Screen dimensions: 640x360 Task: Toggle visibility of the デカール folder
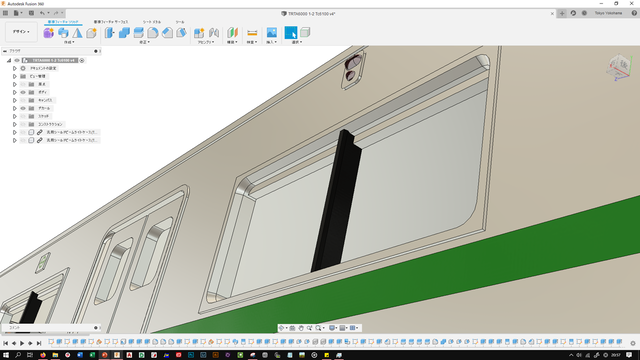pyautogui.click(x=23, y=108)
